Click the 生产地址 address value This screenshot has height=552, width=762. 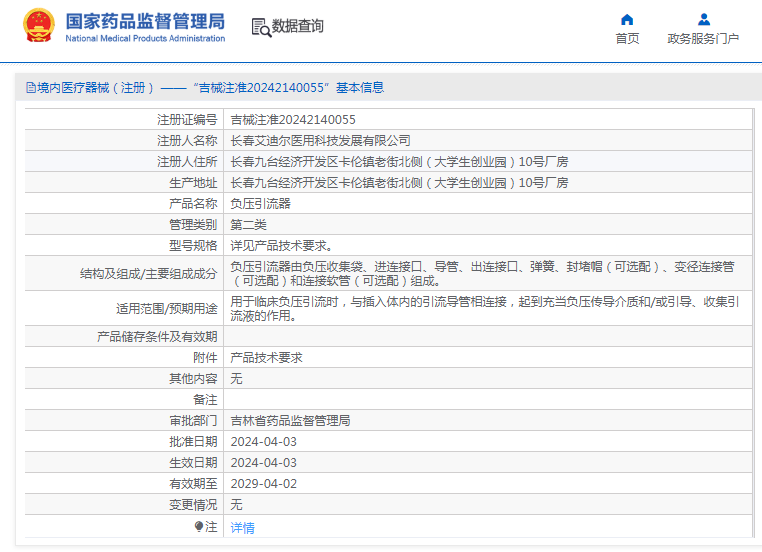399,183
